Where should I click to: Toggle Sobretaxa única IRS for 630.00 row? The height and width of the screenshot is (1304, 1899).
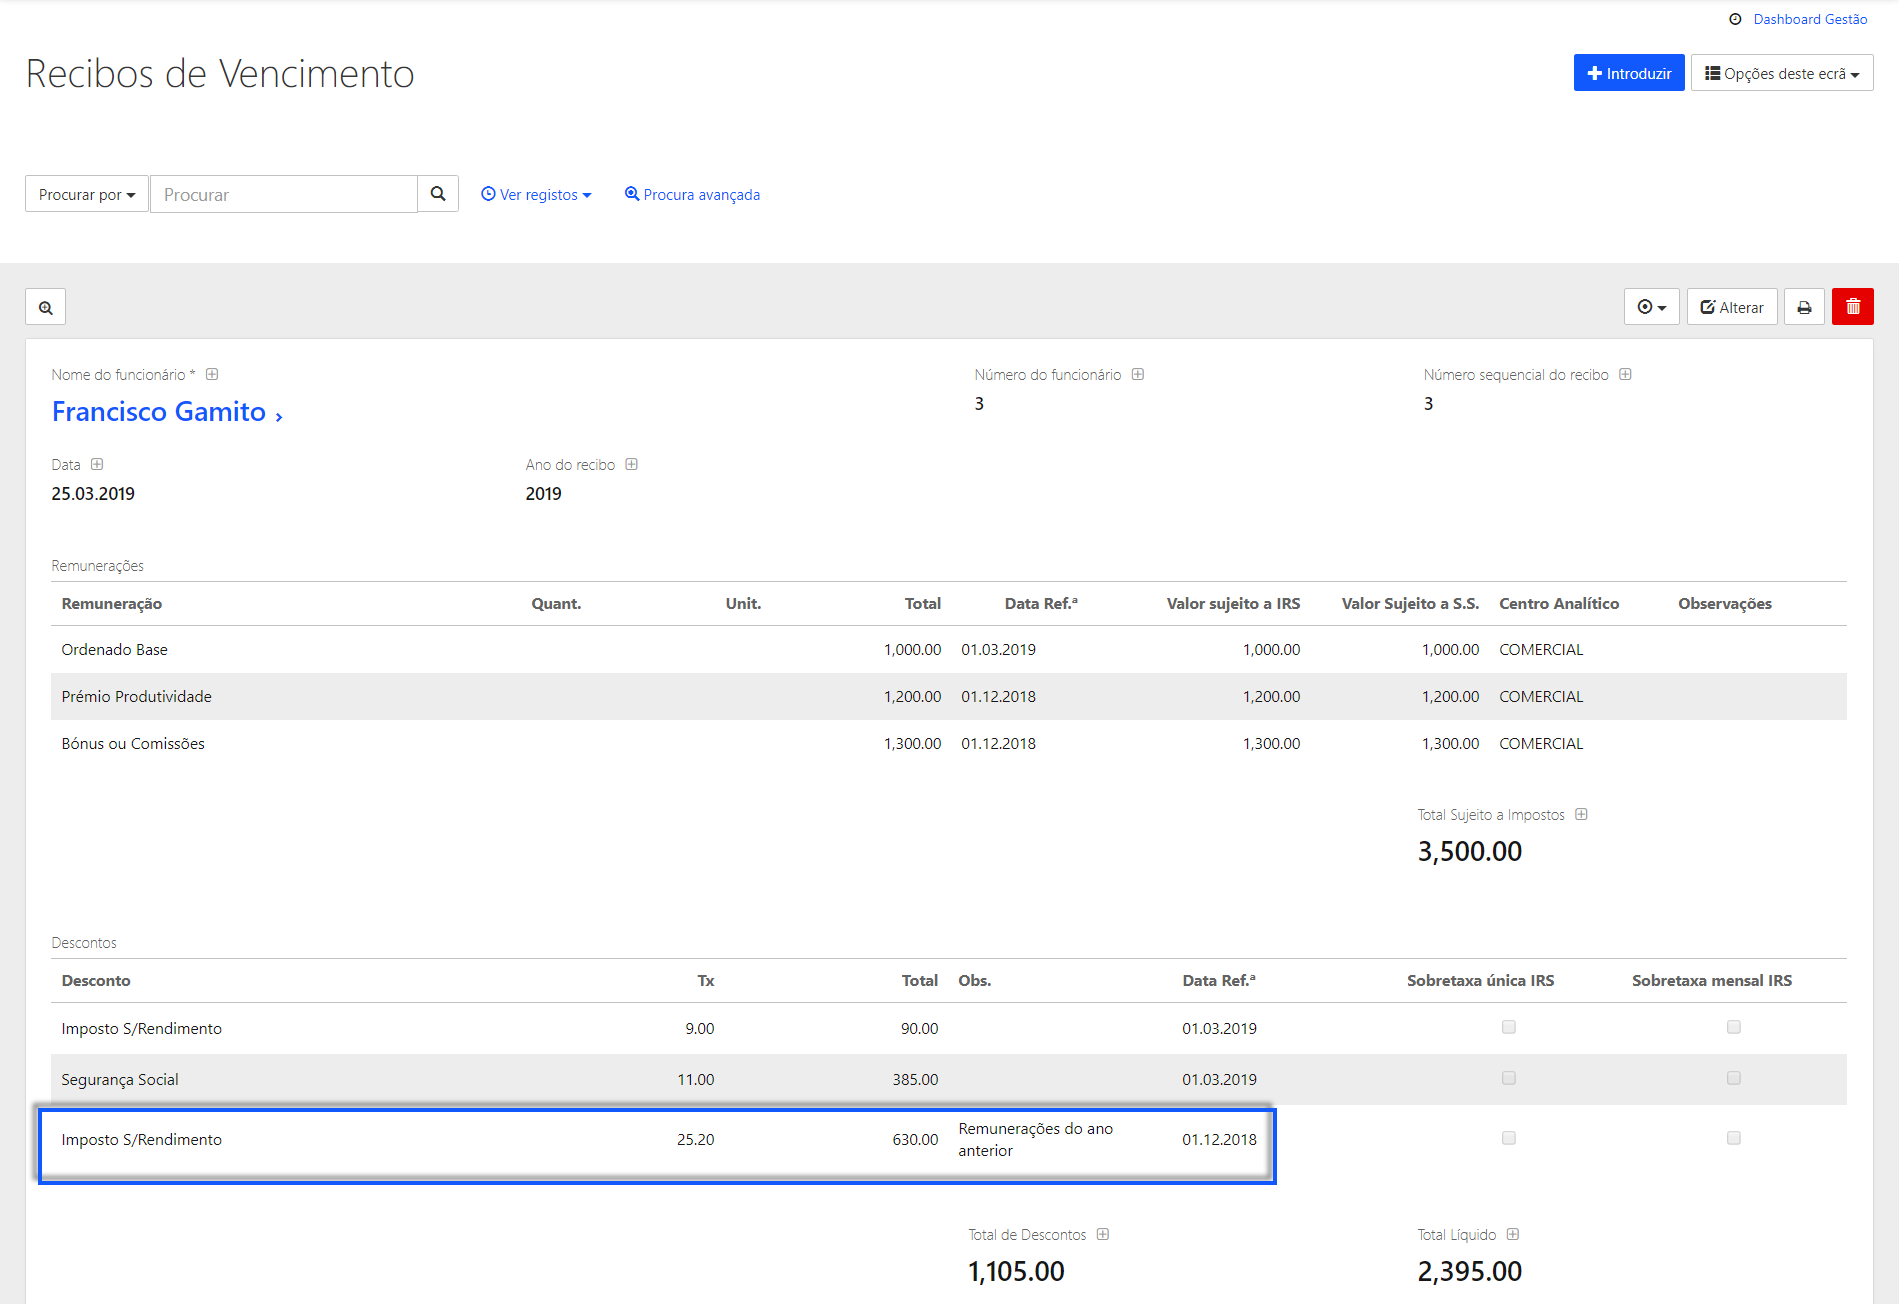pos(1509,1138)
